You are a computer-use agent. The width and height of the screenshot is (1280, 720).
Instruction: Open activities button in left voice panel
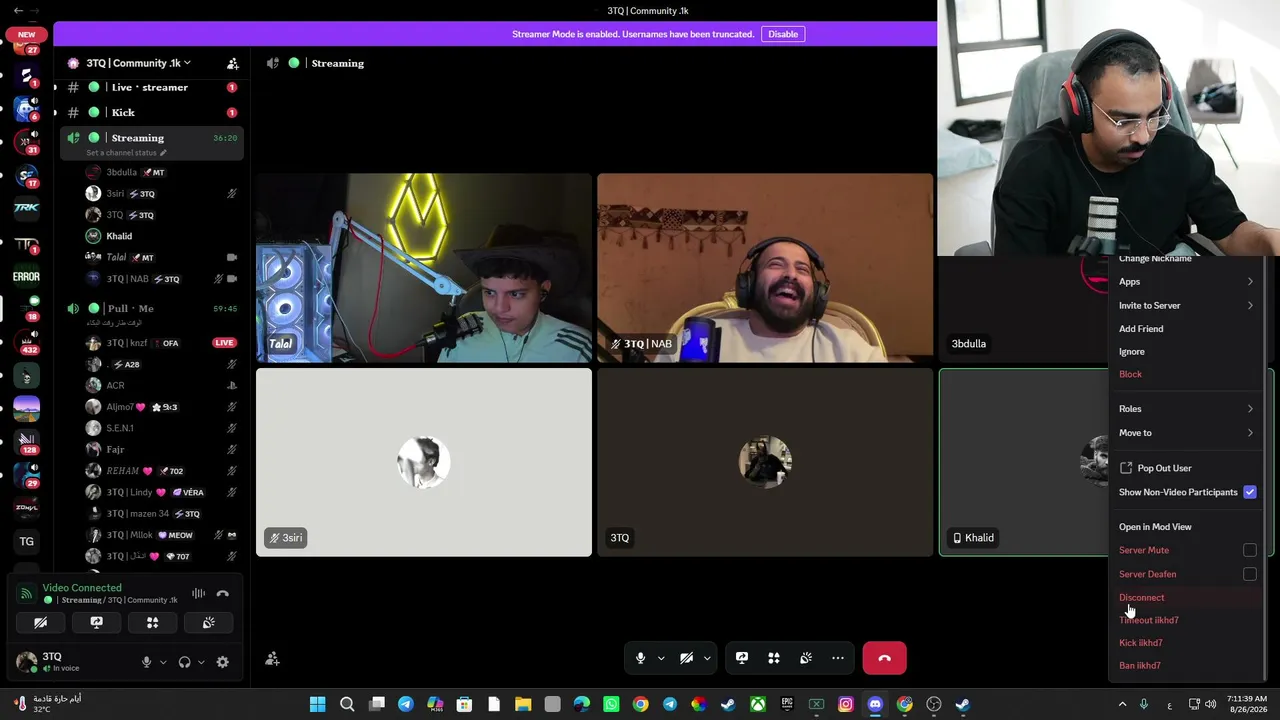coord(153,623)
